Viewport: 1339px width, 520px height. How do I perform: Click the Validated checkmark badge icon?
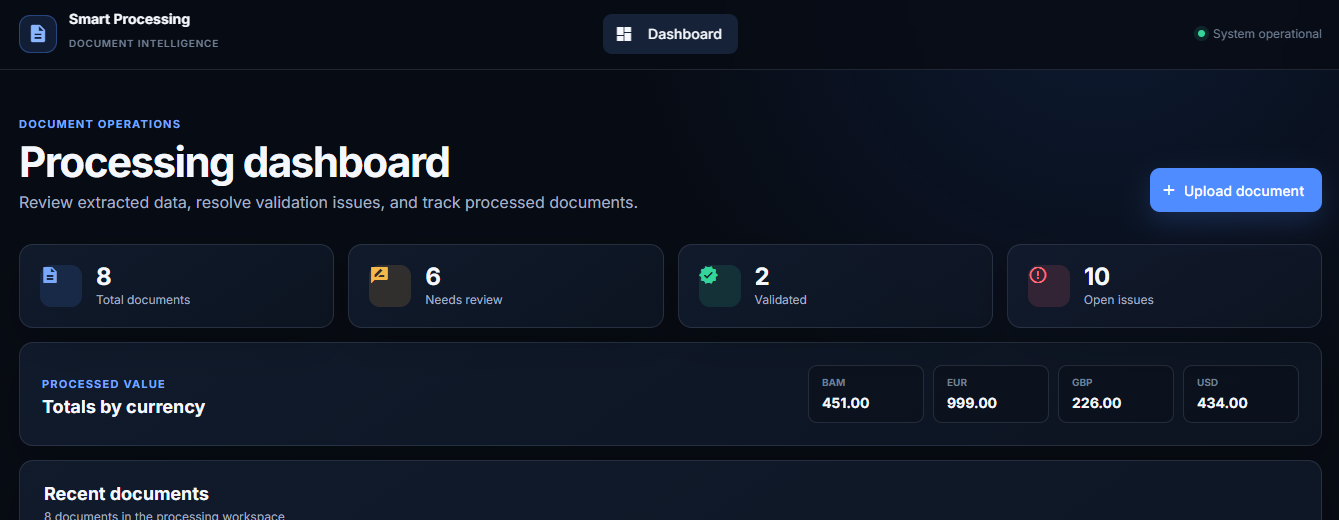[x=709, y=274]
